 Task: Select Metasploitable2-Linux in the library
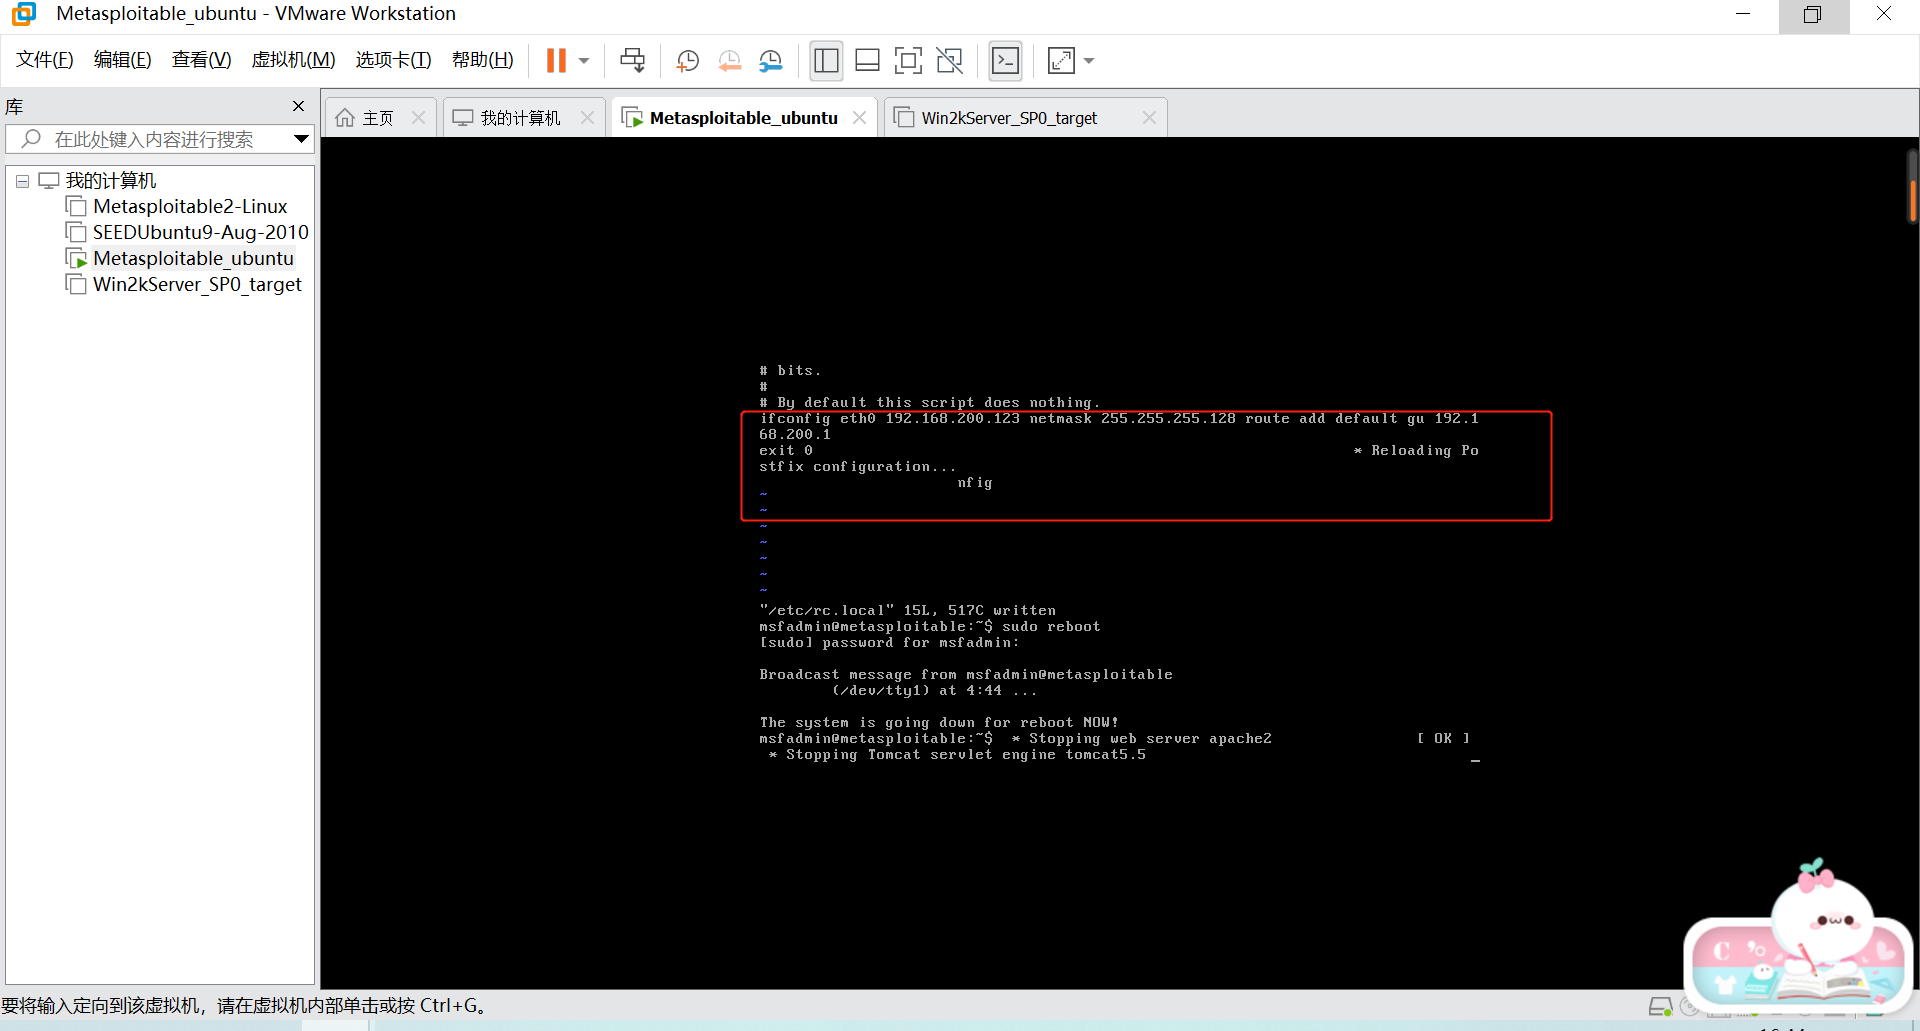coord(190,207)
